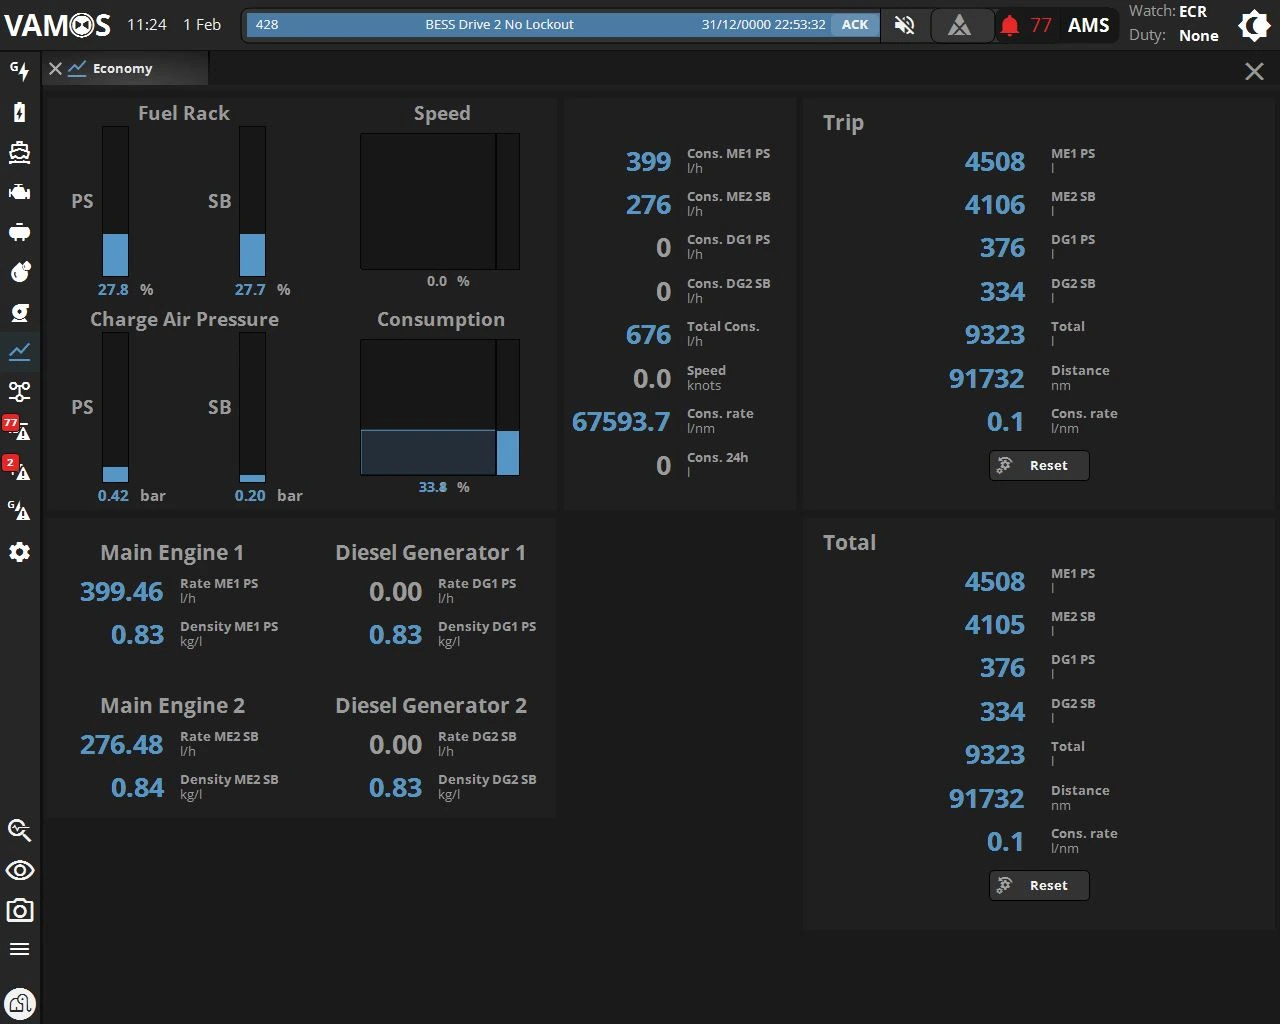Mute the alarm buzzer
The image size is (1280, 1024).
(x=904, y=25)
